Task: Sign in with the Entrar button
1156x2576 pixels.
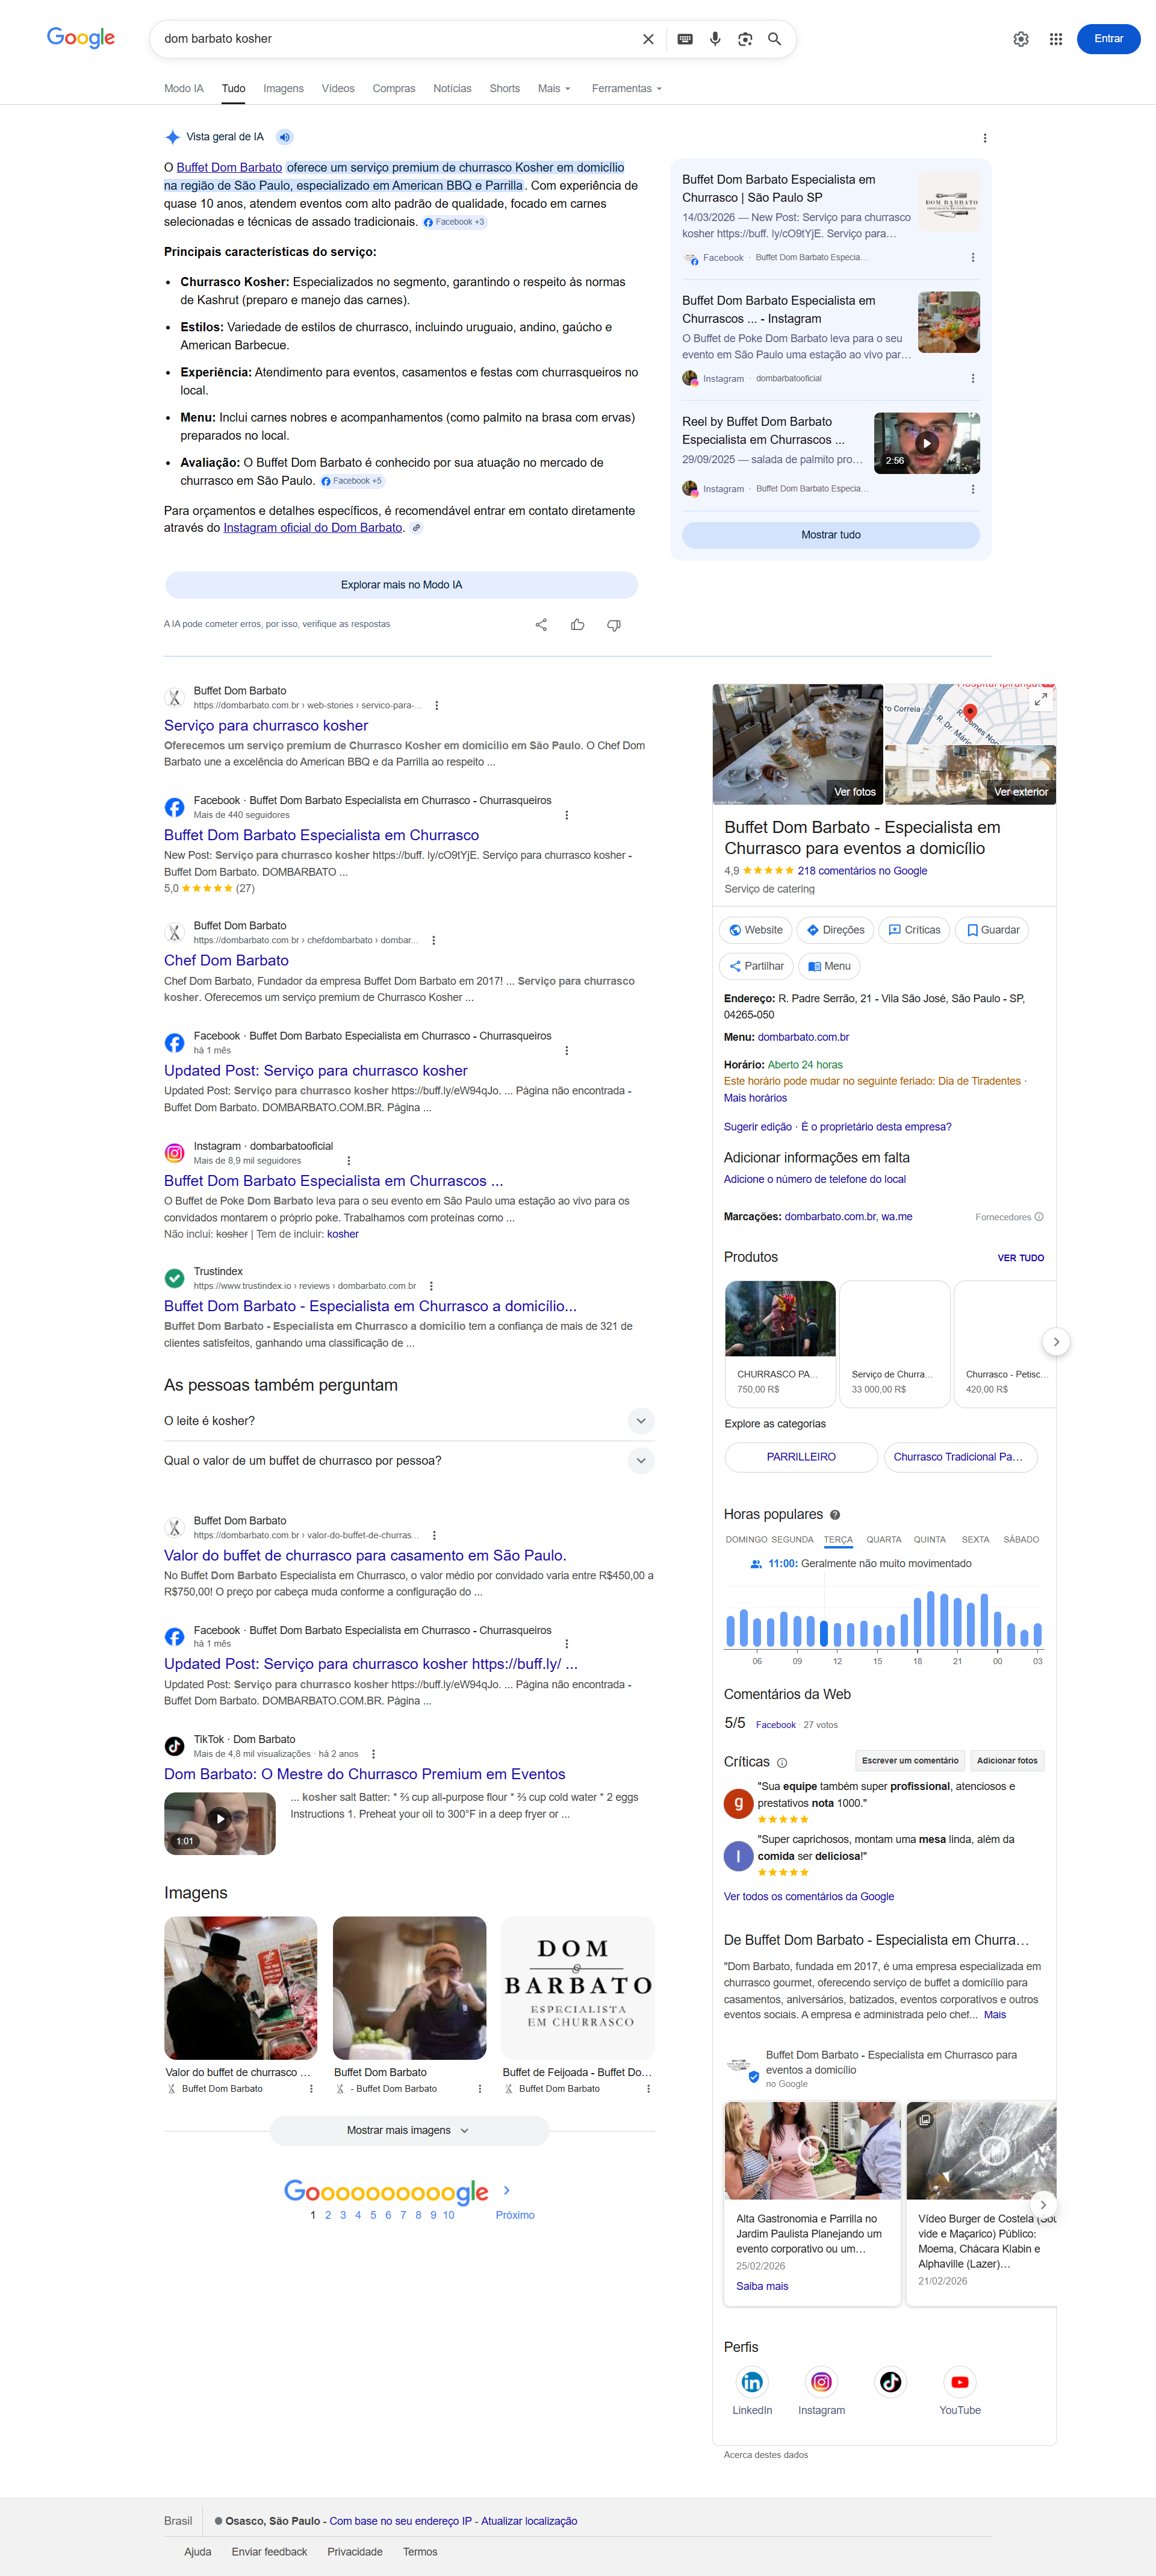Action: [x=1108, y=39]
